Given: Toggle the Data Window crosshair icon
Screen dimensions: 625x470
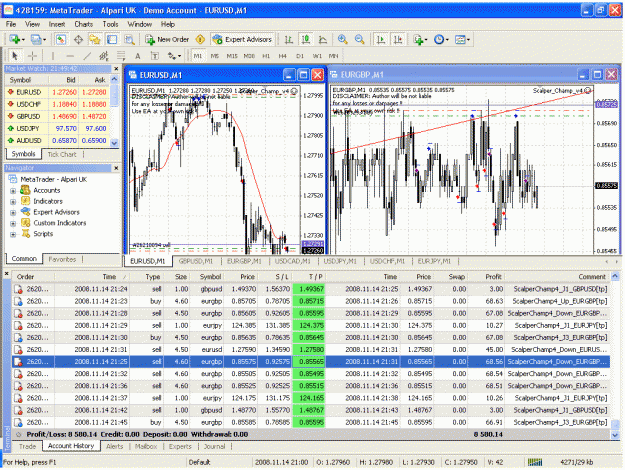Looking at the screenshot, I should coord(78,39).
